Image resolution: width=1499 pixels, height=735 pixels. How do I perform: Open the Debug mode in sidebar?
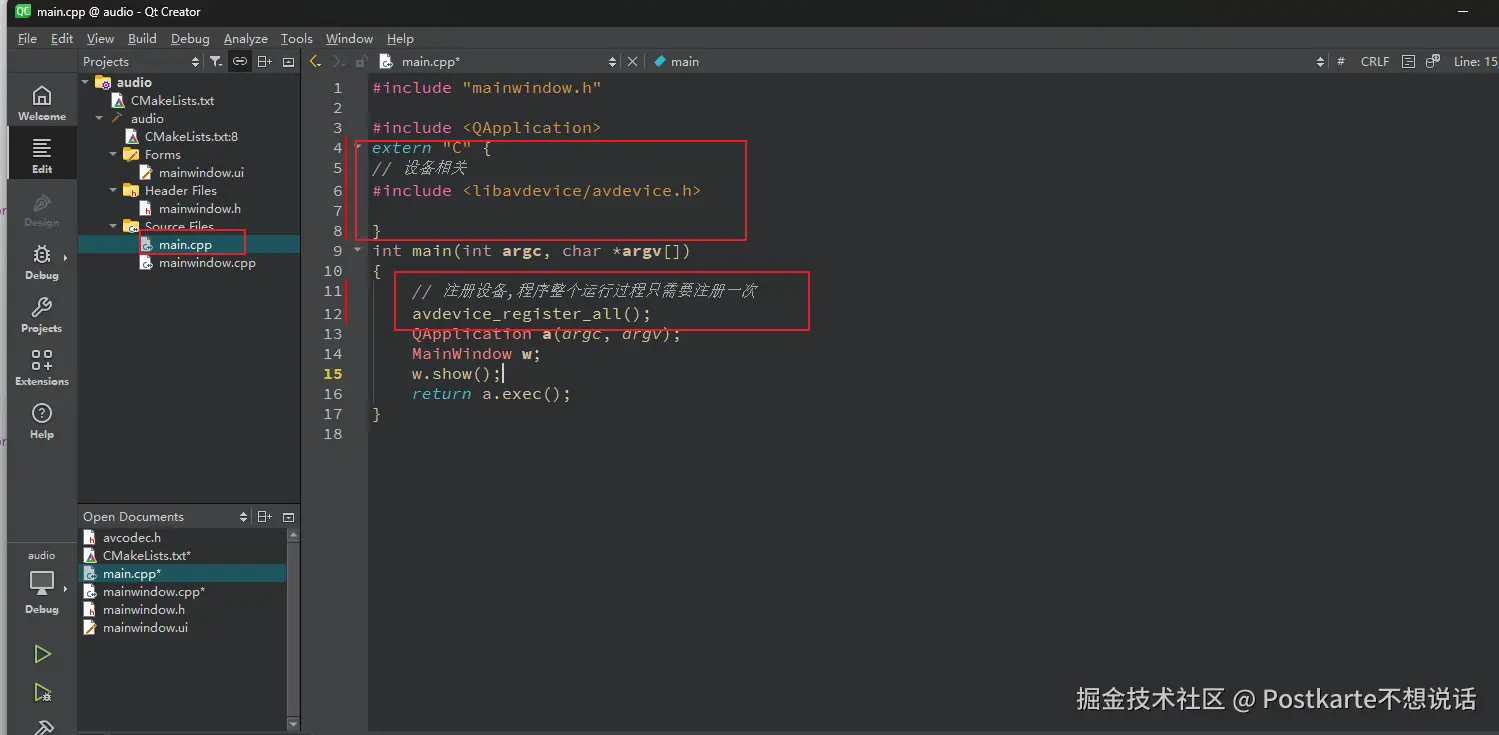42,262
